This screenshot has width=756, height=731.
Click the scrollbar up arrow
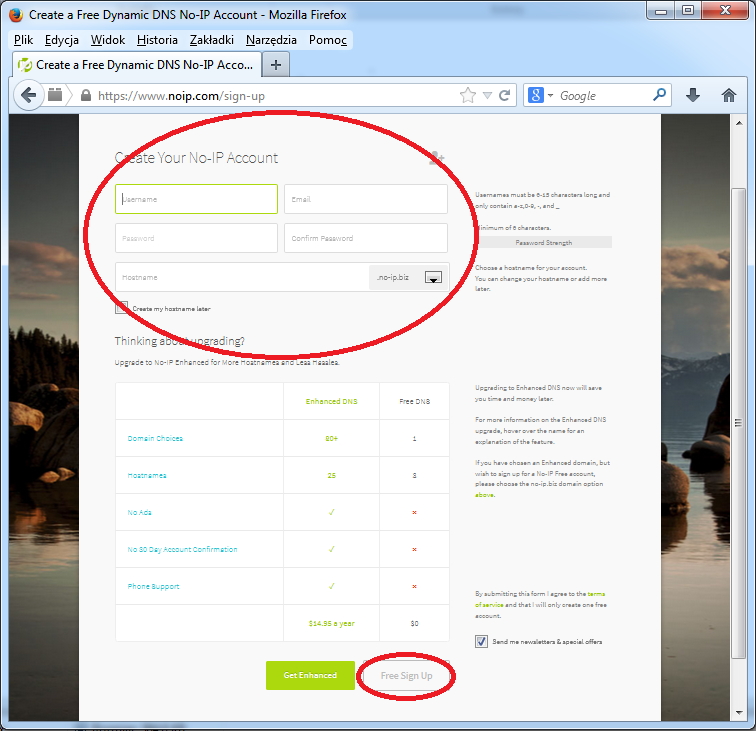pos(739,123)
